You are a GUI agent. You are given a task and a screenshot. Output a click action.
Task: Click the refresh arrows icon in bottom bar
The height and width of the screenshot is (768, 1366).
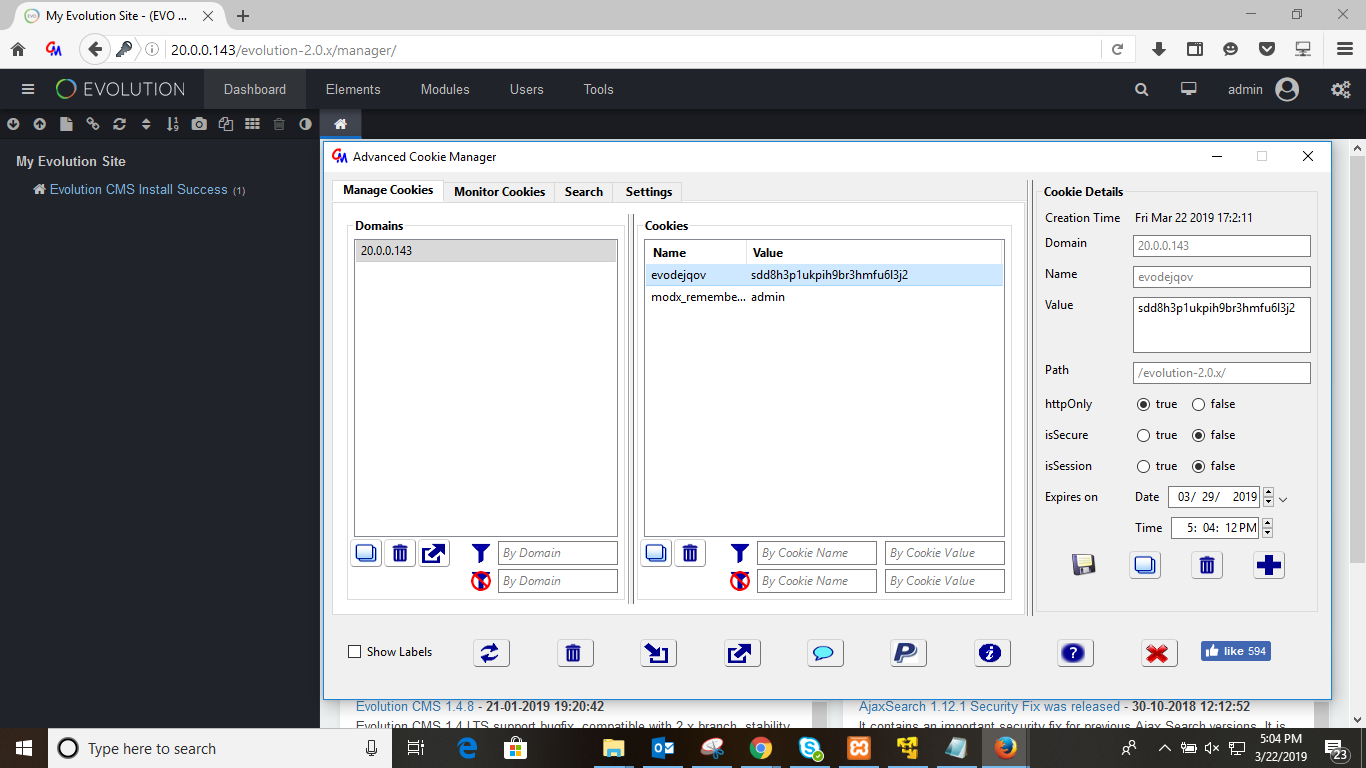(491, 653)
